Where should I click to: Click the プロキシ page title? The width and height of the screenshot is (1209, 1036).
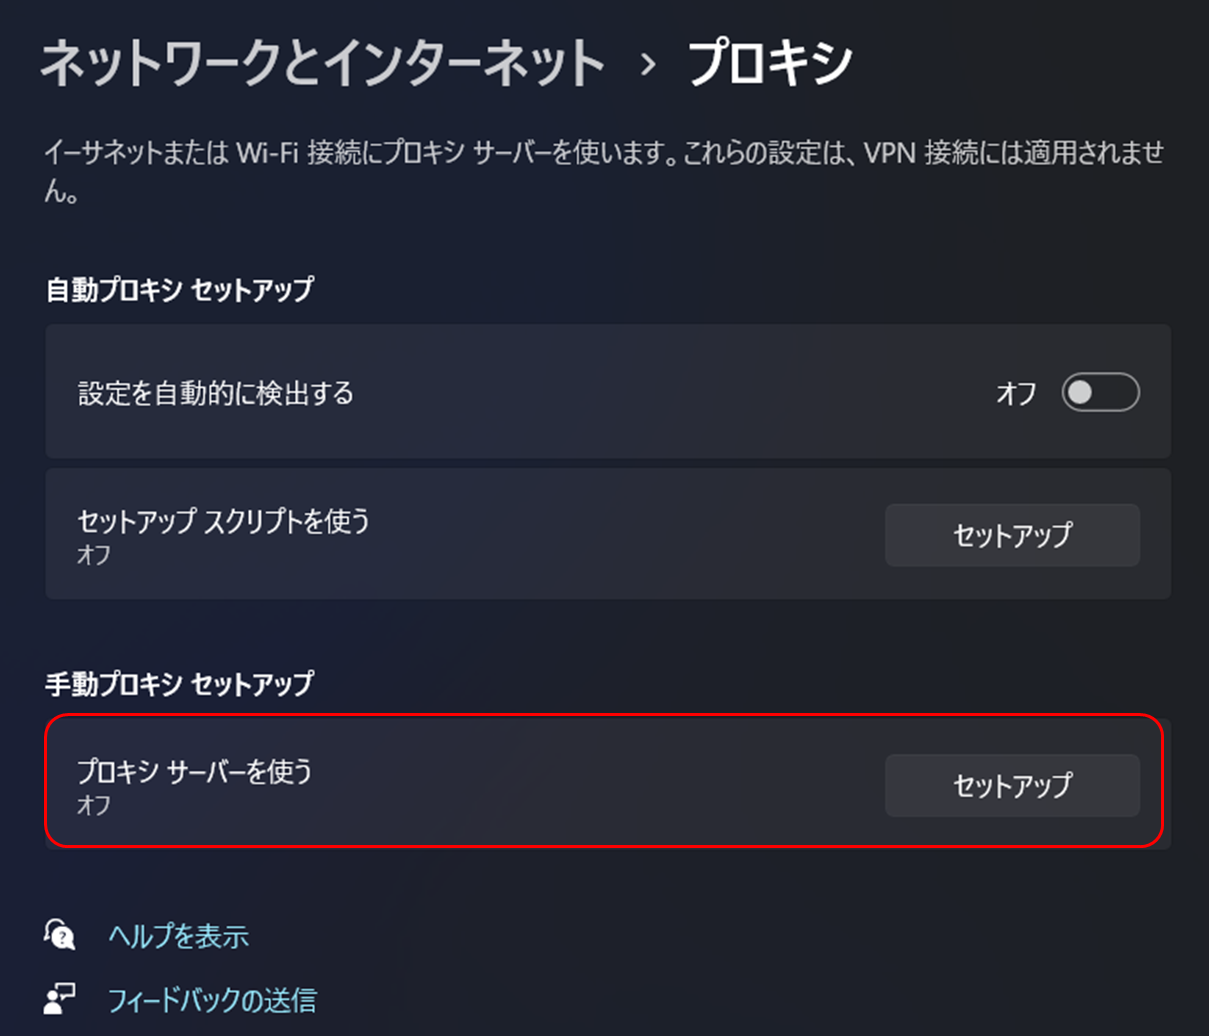point(769,64)
